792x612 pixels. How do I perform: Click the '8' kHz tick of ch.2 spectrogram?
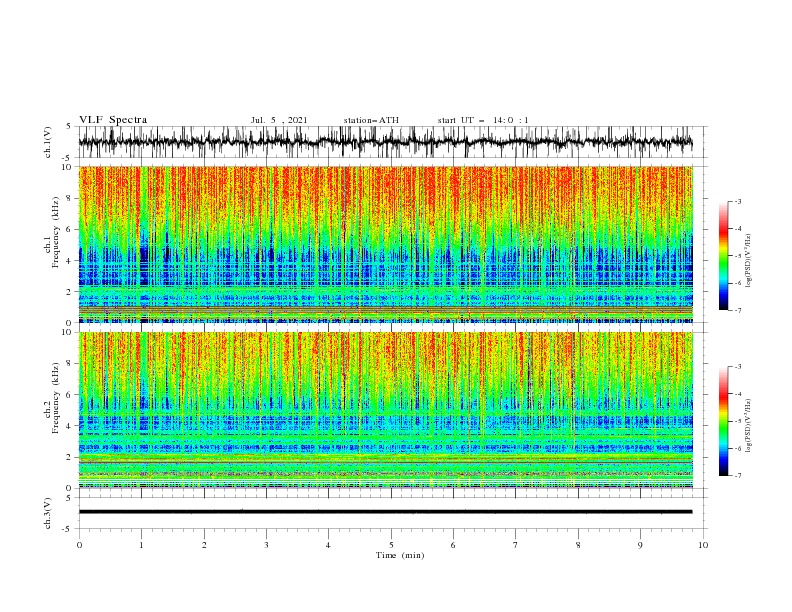point(70,364)
